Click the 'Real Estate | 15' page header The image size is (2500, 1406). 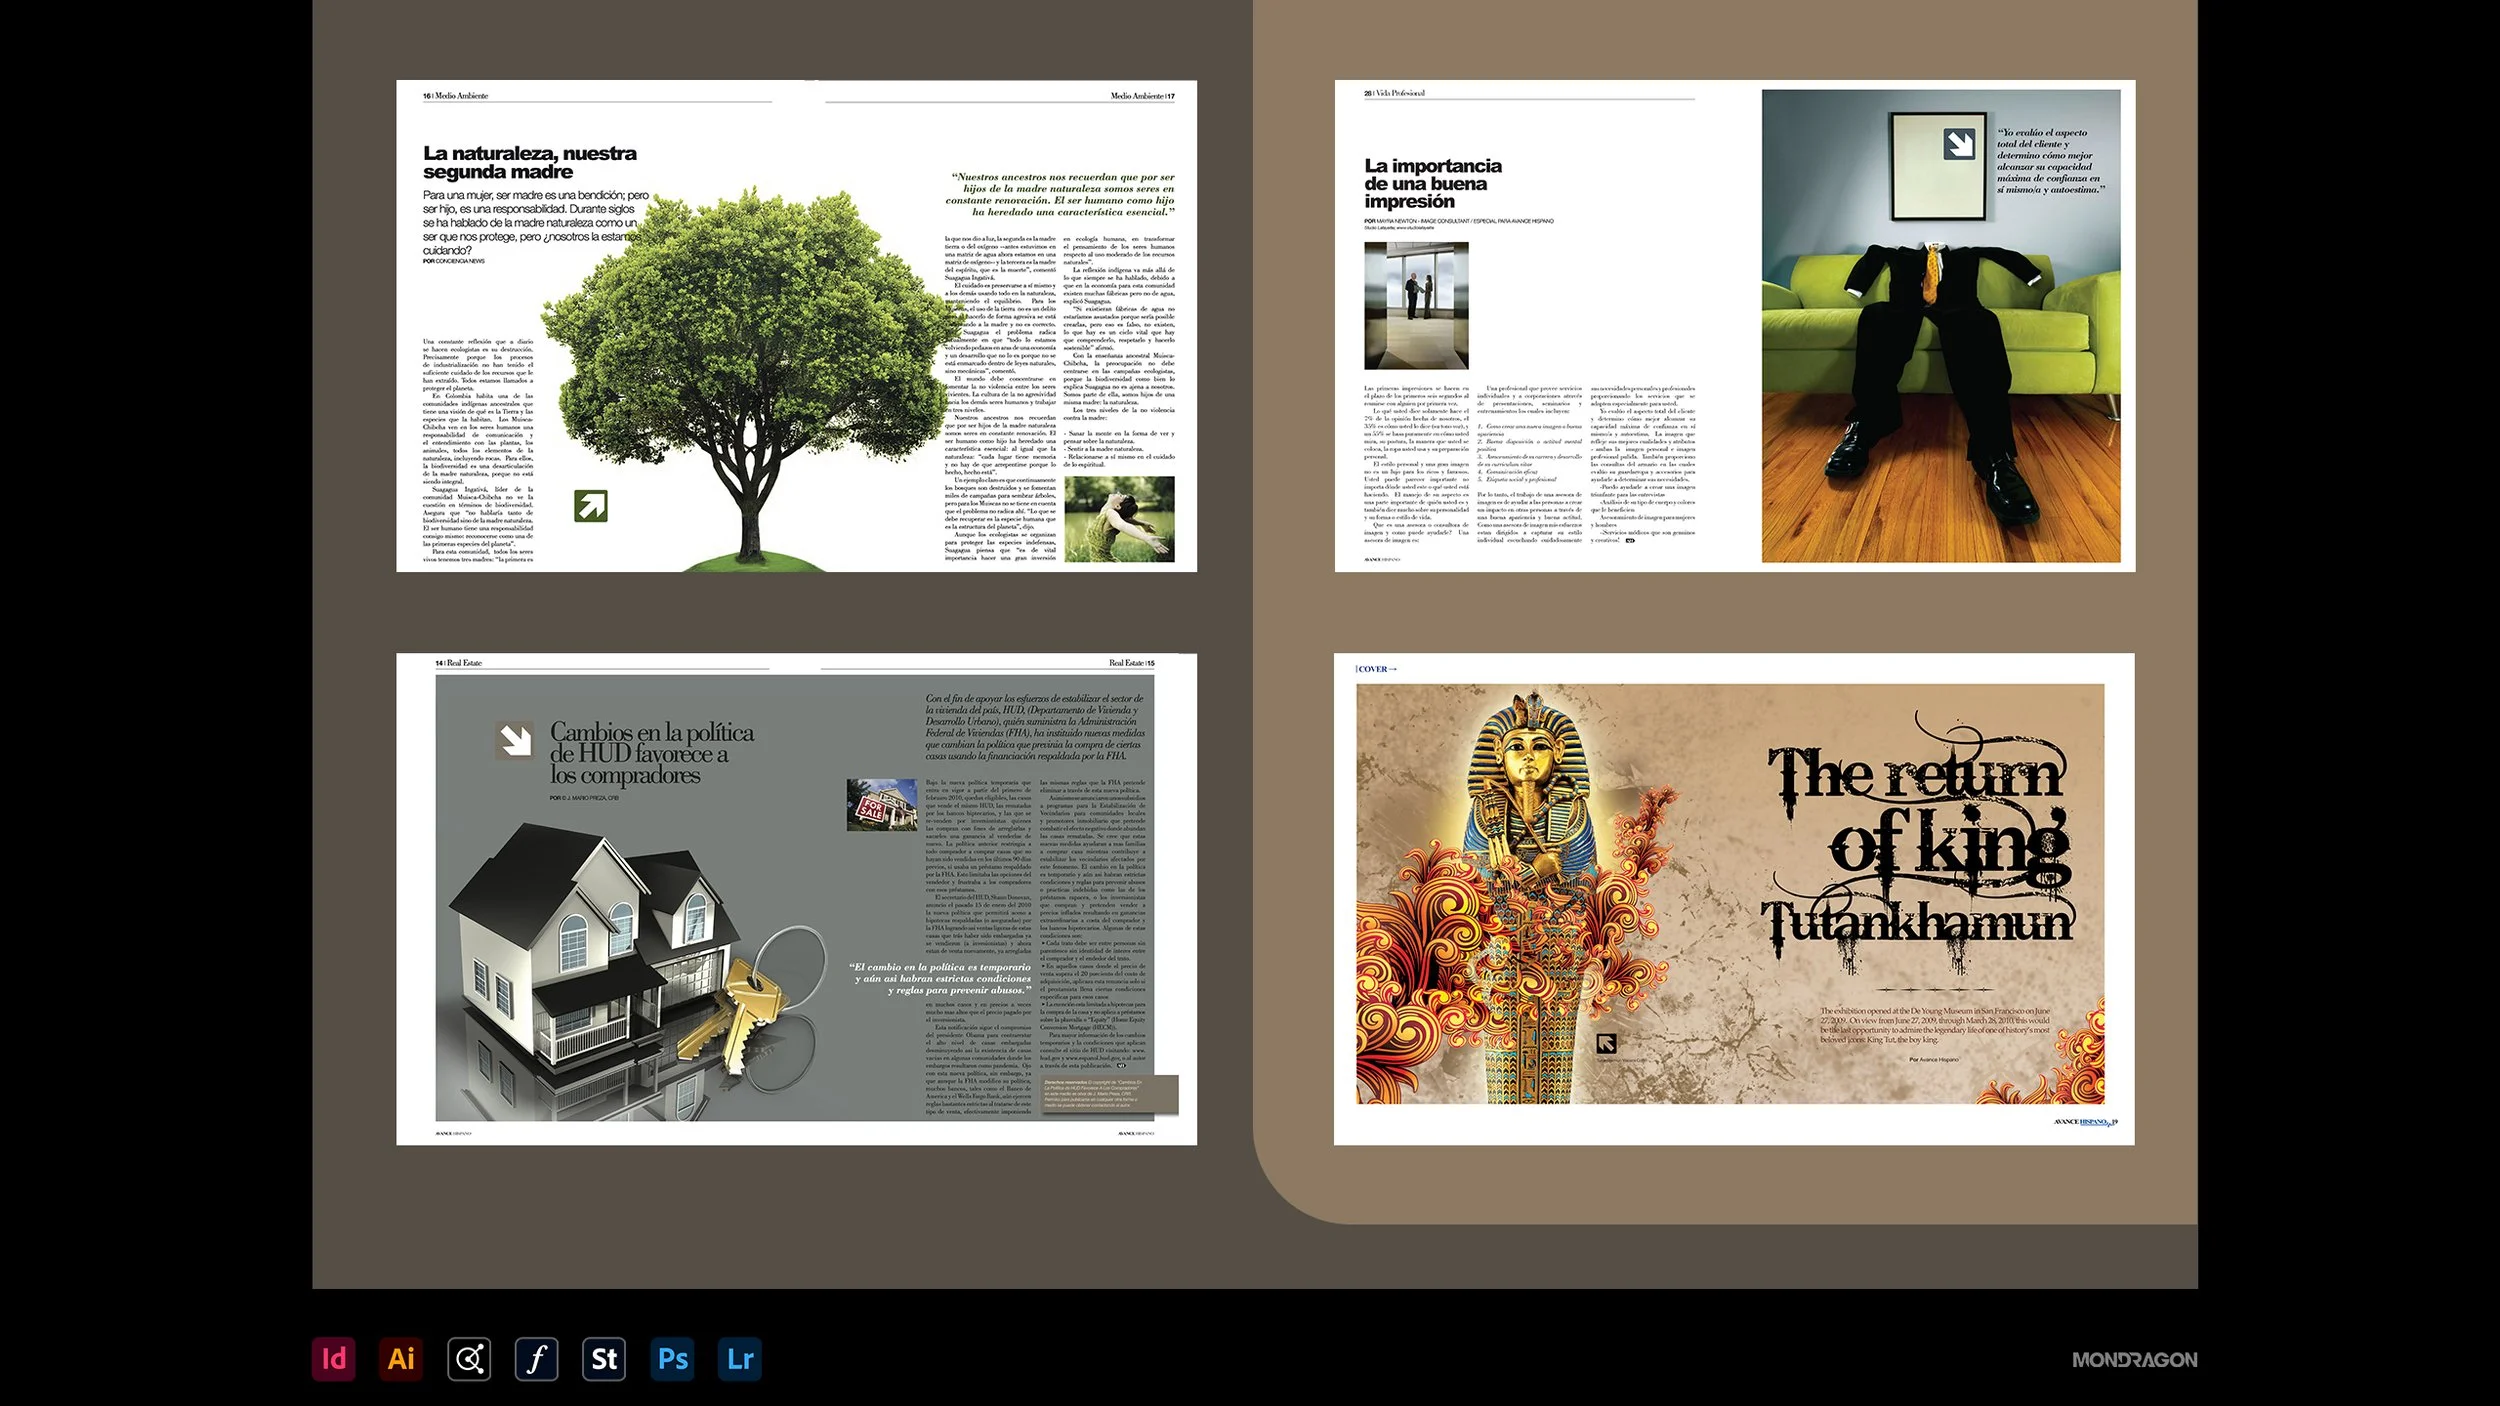1131,663
